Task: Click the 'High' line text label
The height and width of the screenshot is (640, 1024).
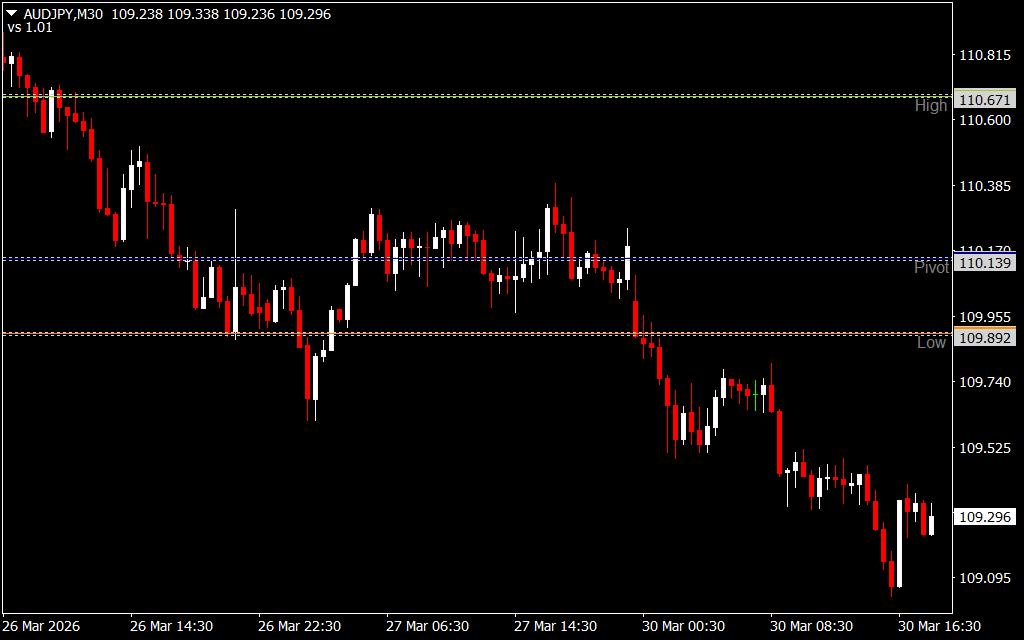Action: coord(930,106)
